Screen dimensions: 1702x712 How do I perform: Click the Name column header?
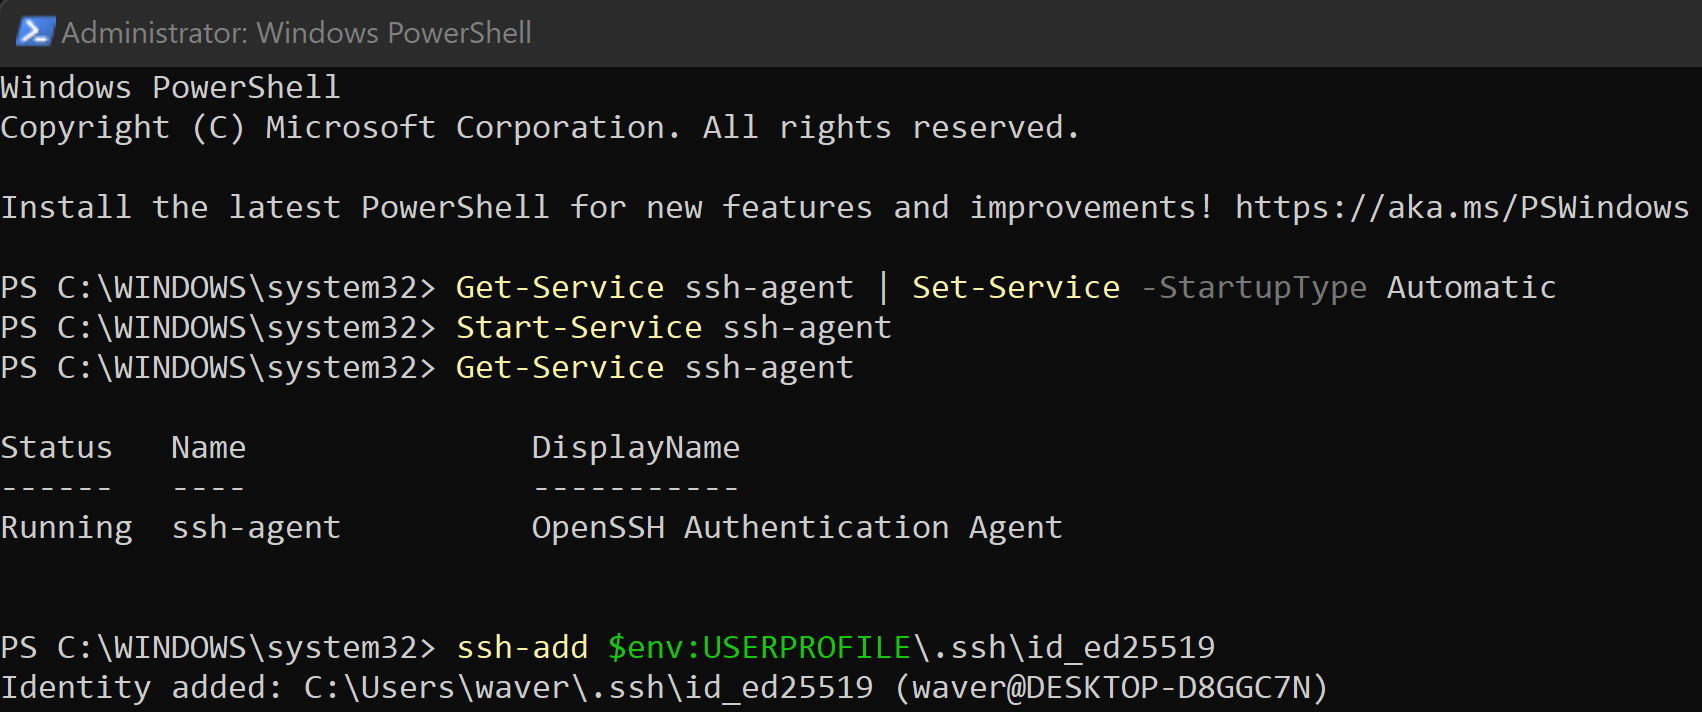click(x=208, y=447)
